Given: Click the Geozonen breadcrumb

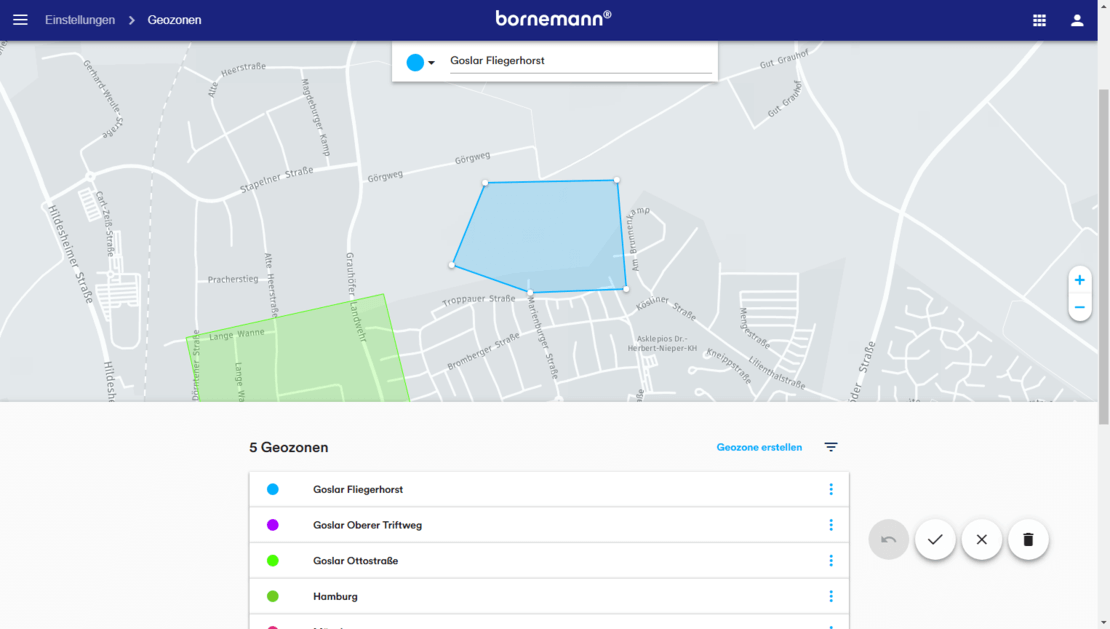Looking at the screenshot, I should point(174,20).
